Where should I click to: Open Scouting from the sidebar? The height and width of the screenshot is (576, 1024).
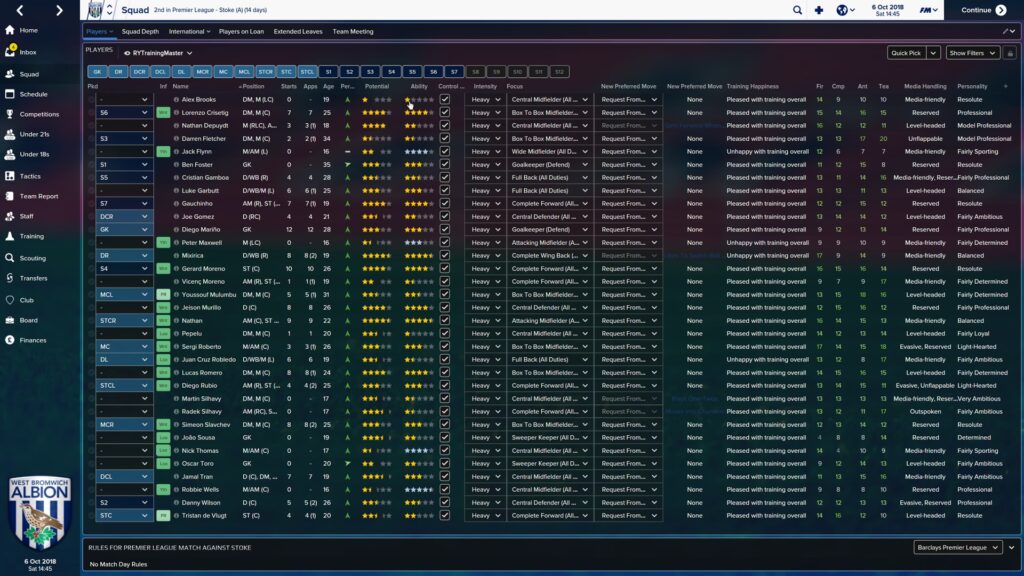coord(31,257)
